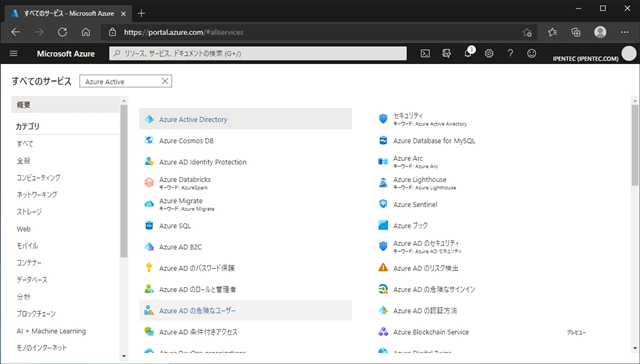Select the ストレージ category

(29, 212)
